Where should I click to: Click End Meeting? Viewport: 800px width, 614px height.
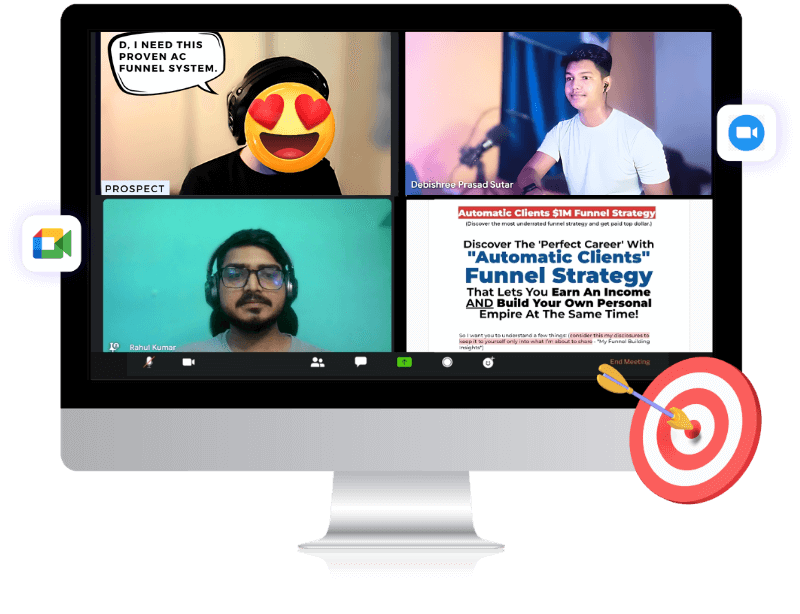630,362
